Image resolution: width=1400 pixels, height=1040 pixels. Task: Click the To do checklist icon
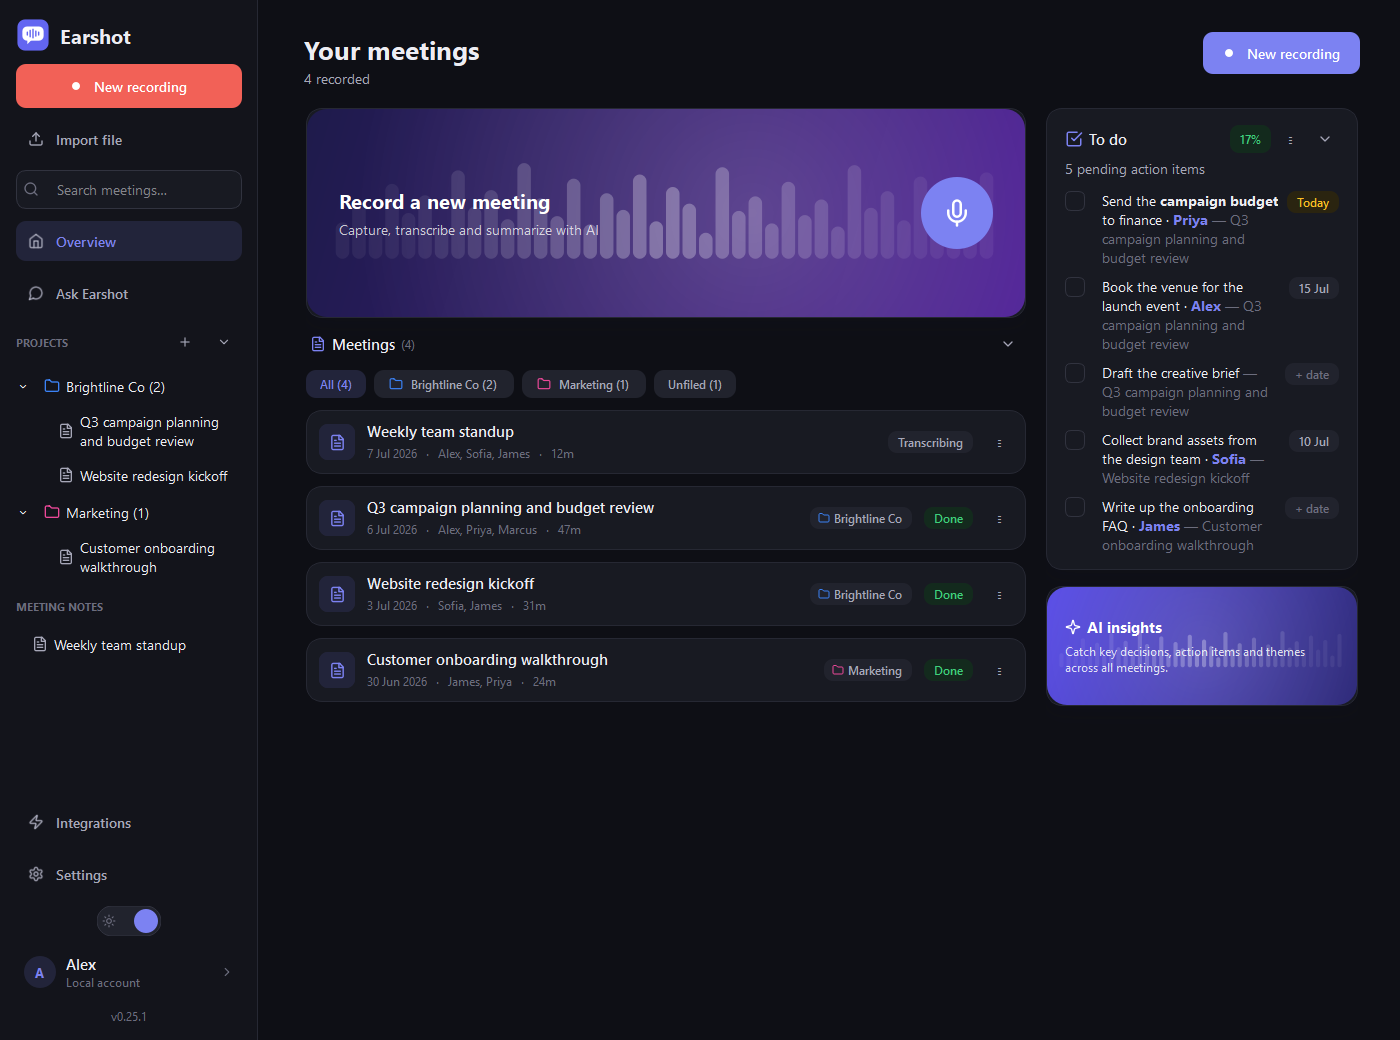coord(1074,139)
